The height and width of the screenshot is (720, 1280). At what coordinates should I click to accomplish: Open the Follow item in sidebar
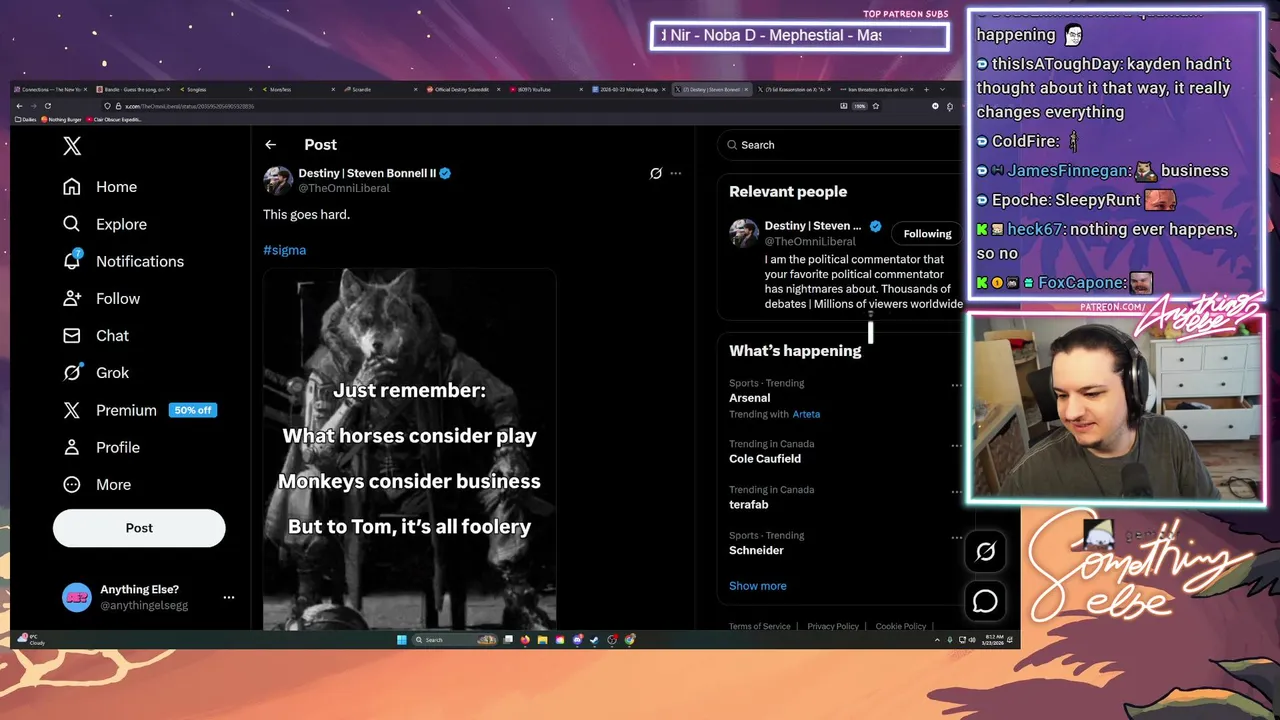pyautogui.click(x=101, y=298)
